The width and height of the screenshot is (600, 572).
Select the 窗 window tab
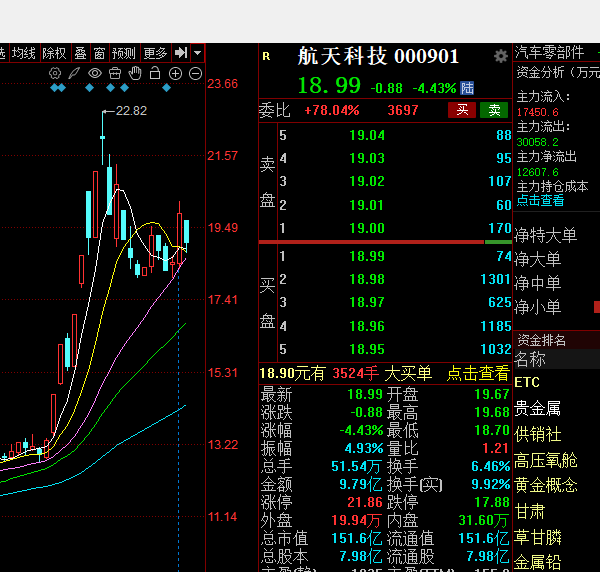99,53
